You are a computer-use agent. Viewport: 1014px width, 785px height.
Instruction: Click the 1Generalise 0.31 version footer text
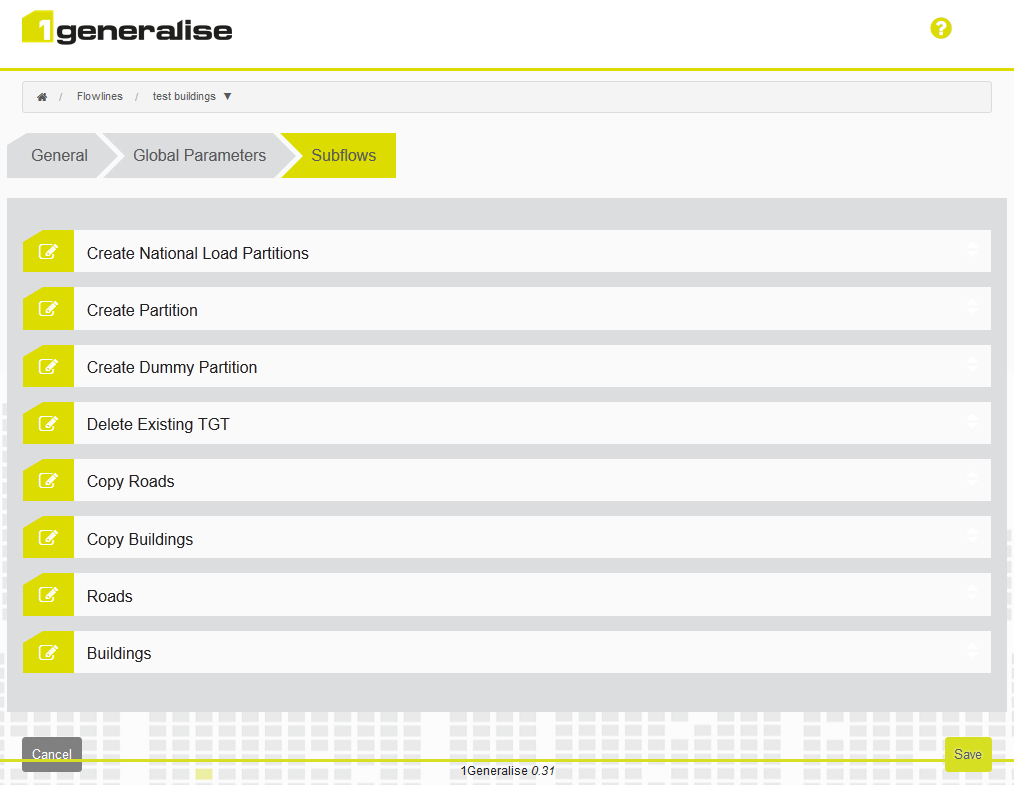click(508, 771)
